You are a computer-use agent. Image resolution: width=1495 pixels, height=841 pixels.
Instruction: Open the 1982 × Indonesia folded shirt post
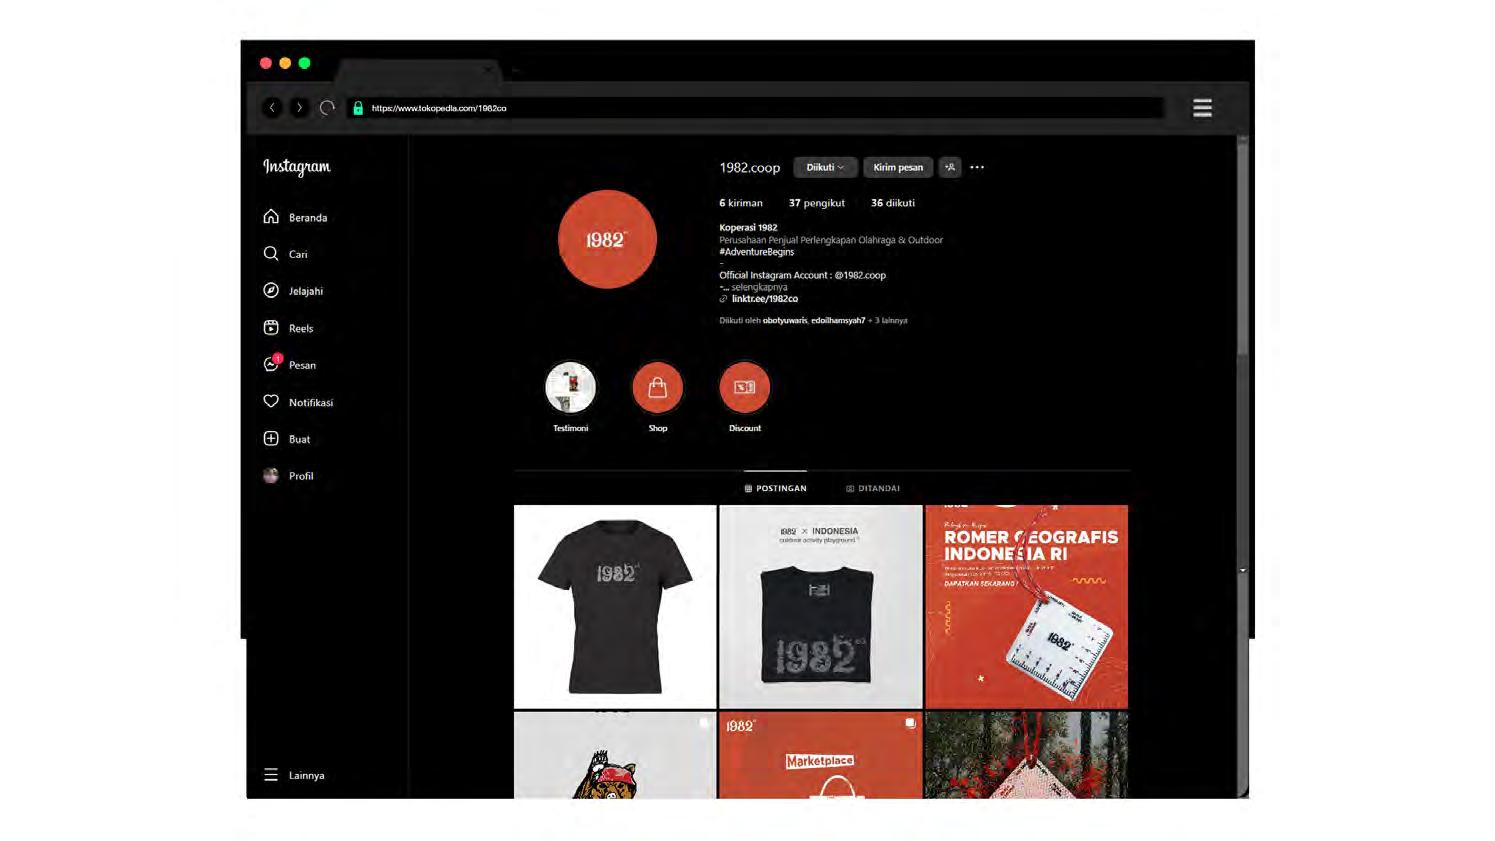coord(821,606)
